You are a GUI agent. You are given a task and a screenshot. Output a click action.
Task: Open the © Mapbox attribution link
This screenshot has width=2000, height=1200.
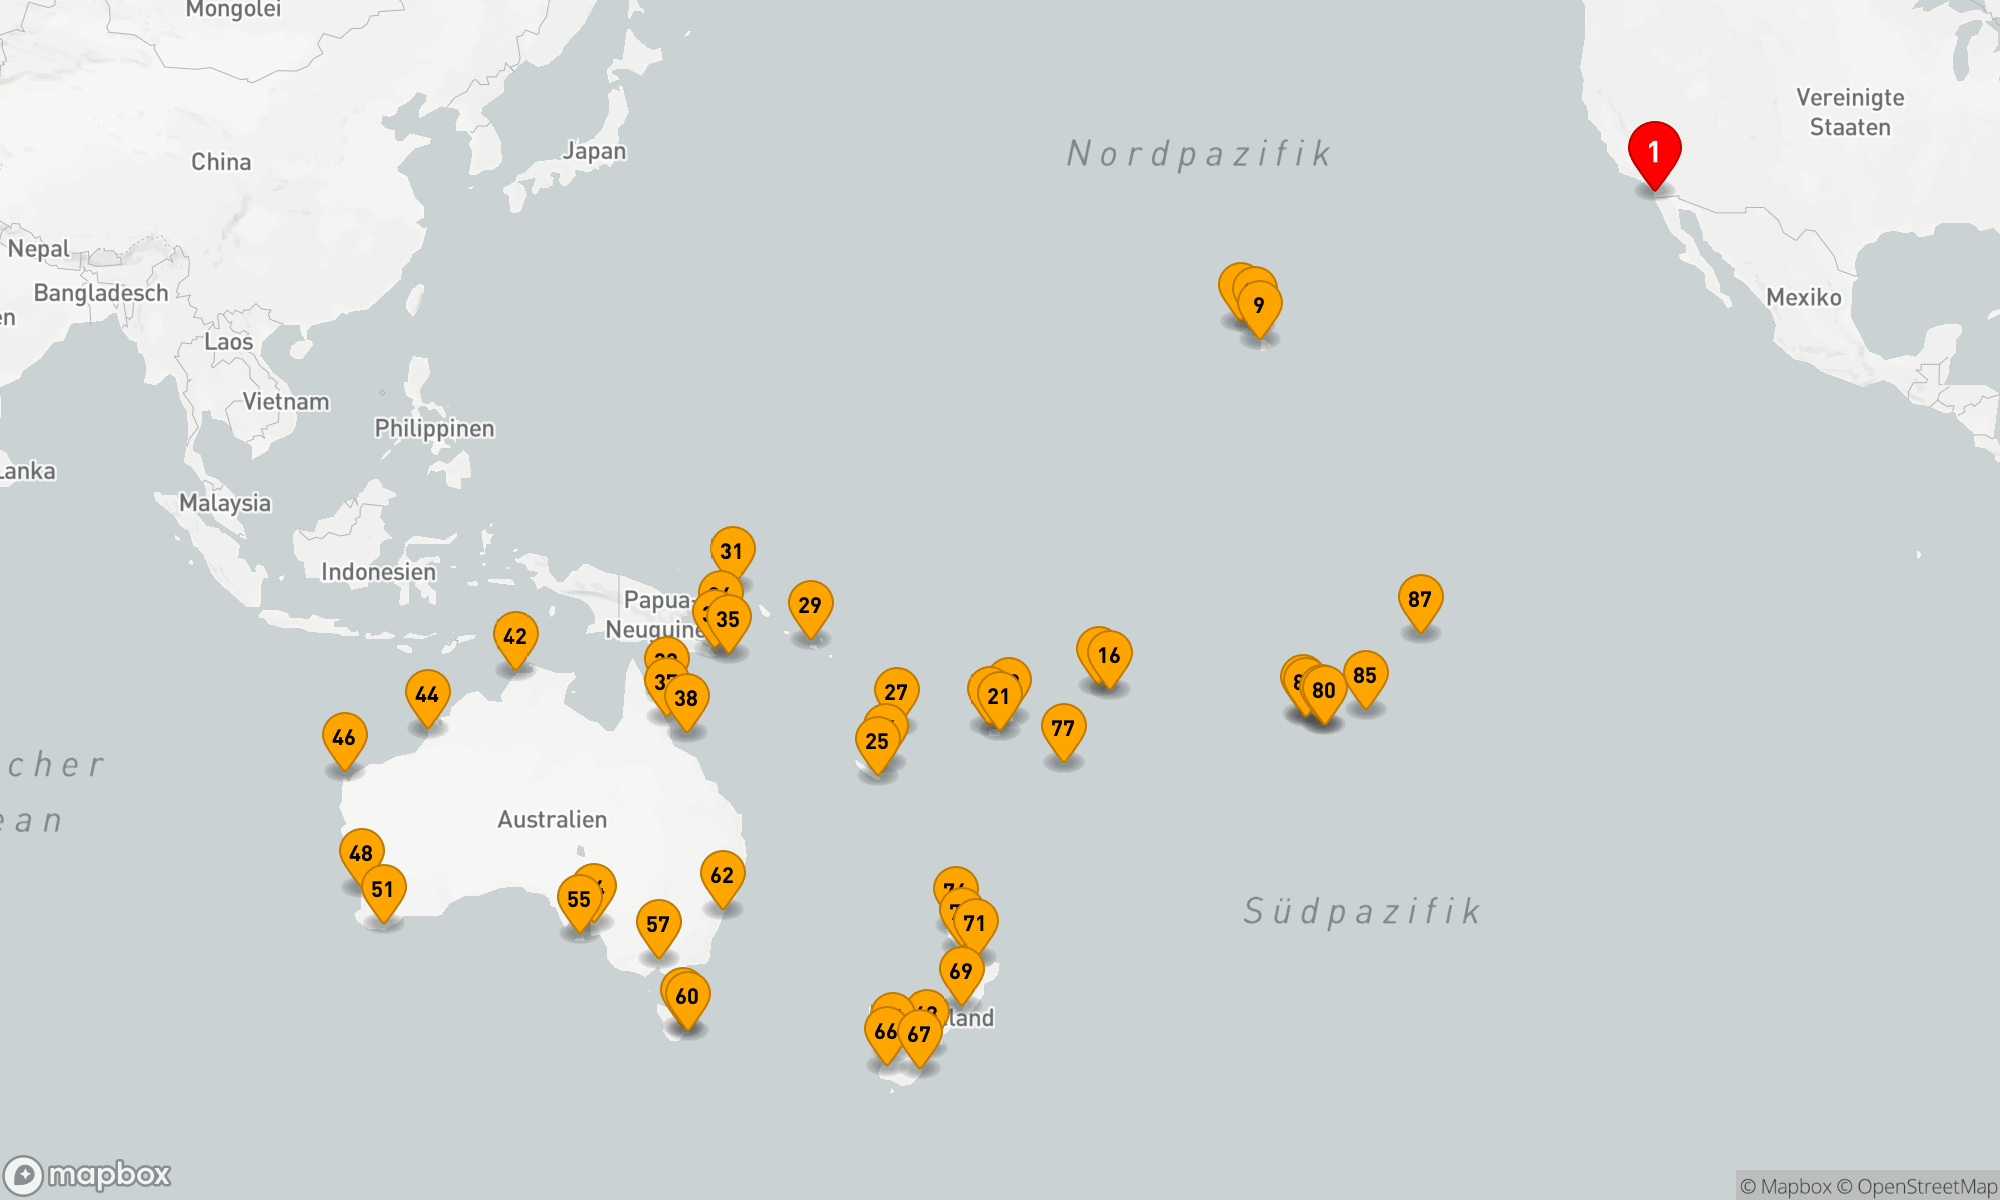click(x=1785, y=1187)
